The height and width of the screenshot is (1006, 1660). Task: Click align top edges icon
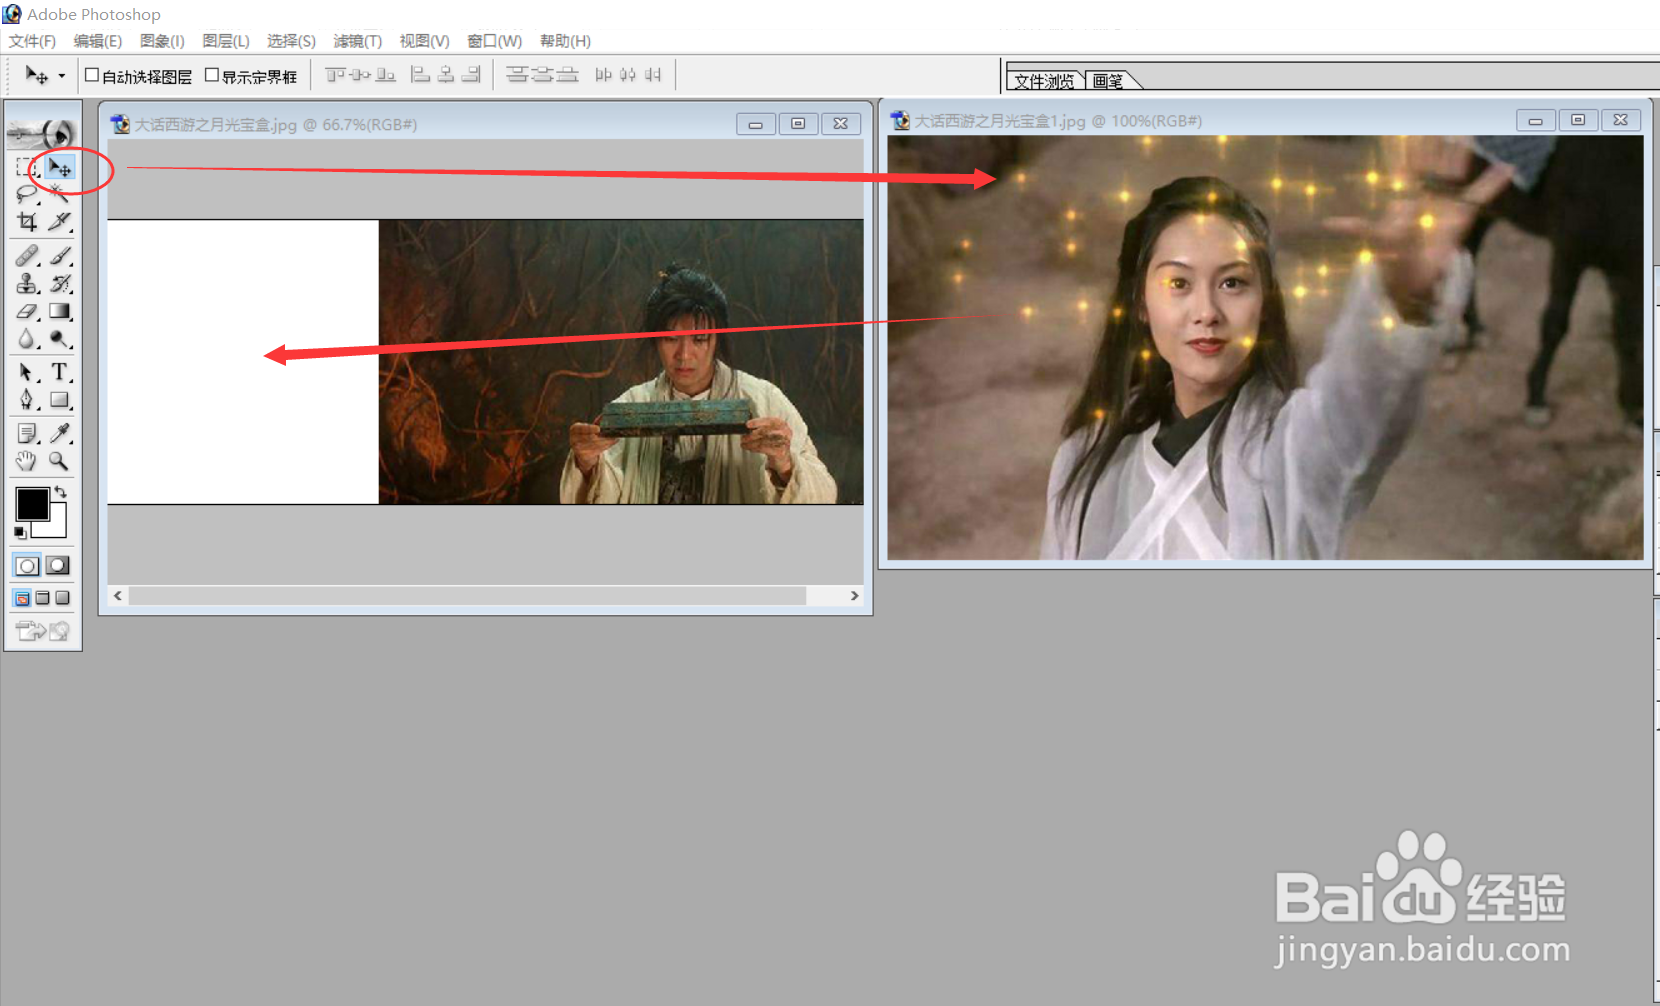pos(335,75)
